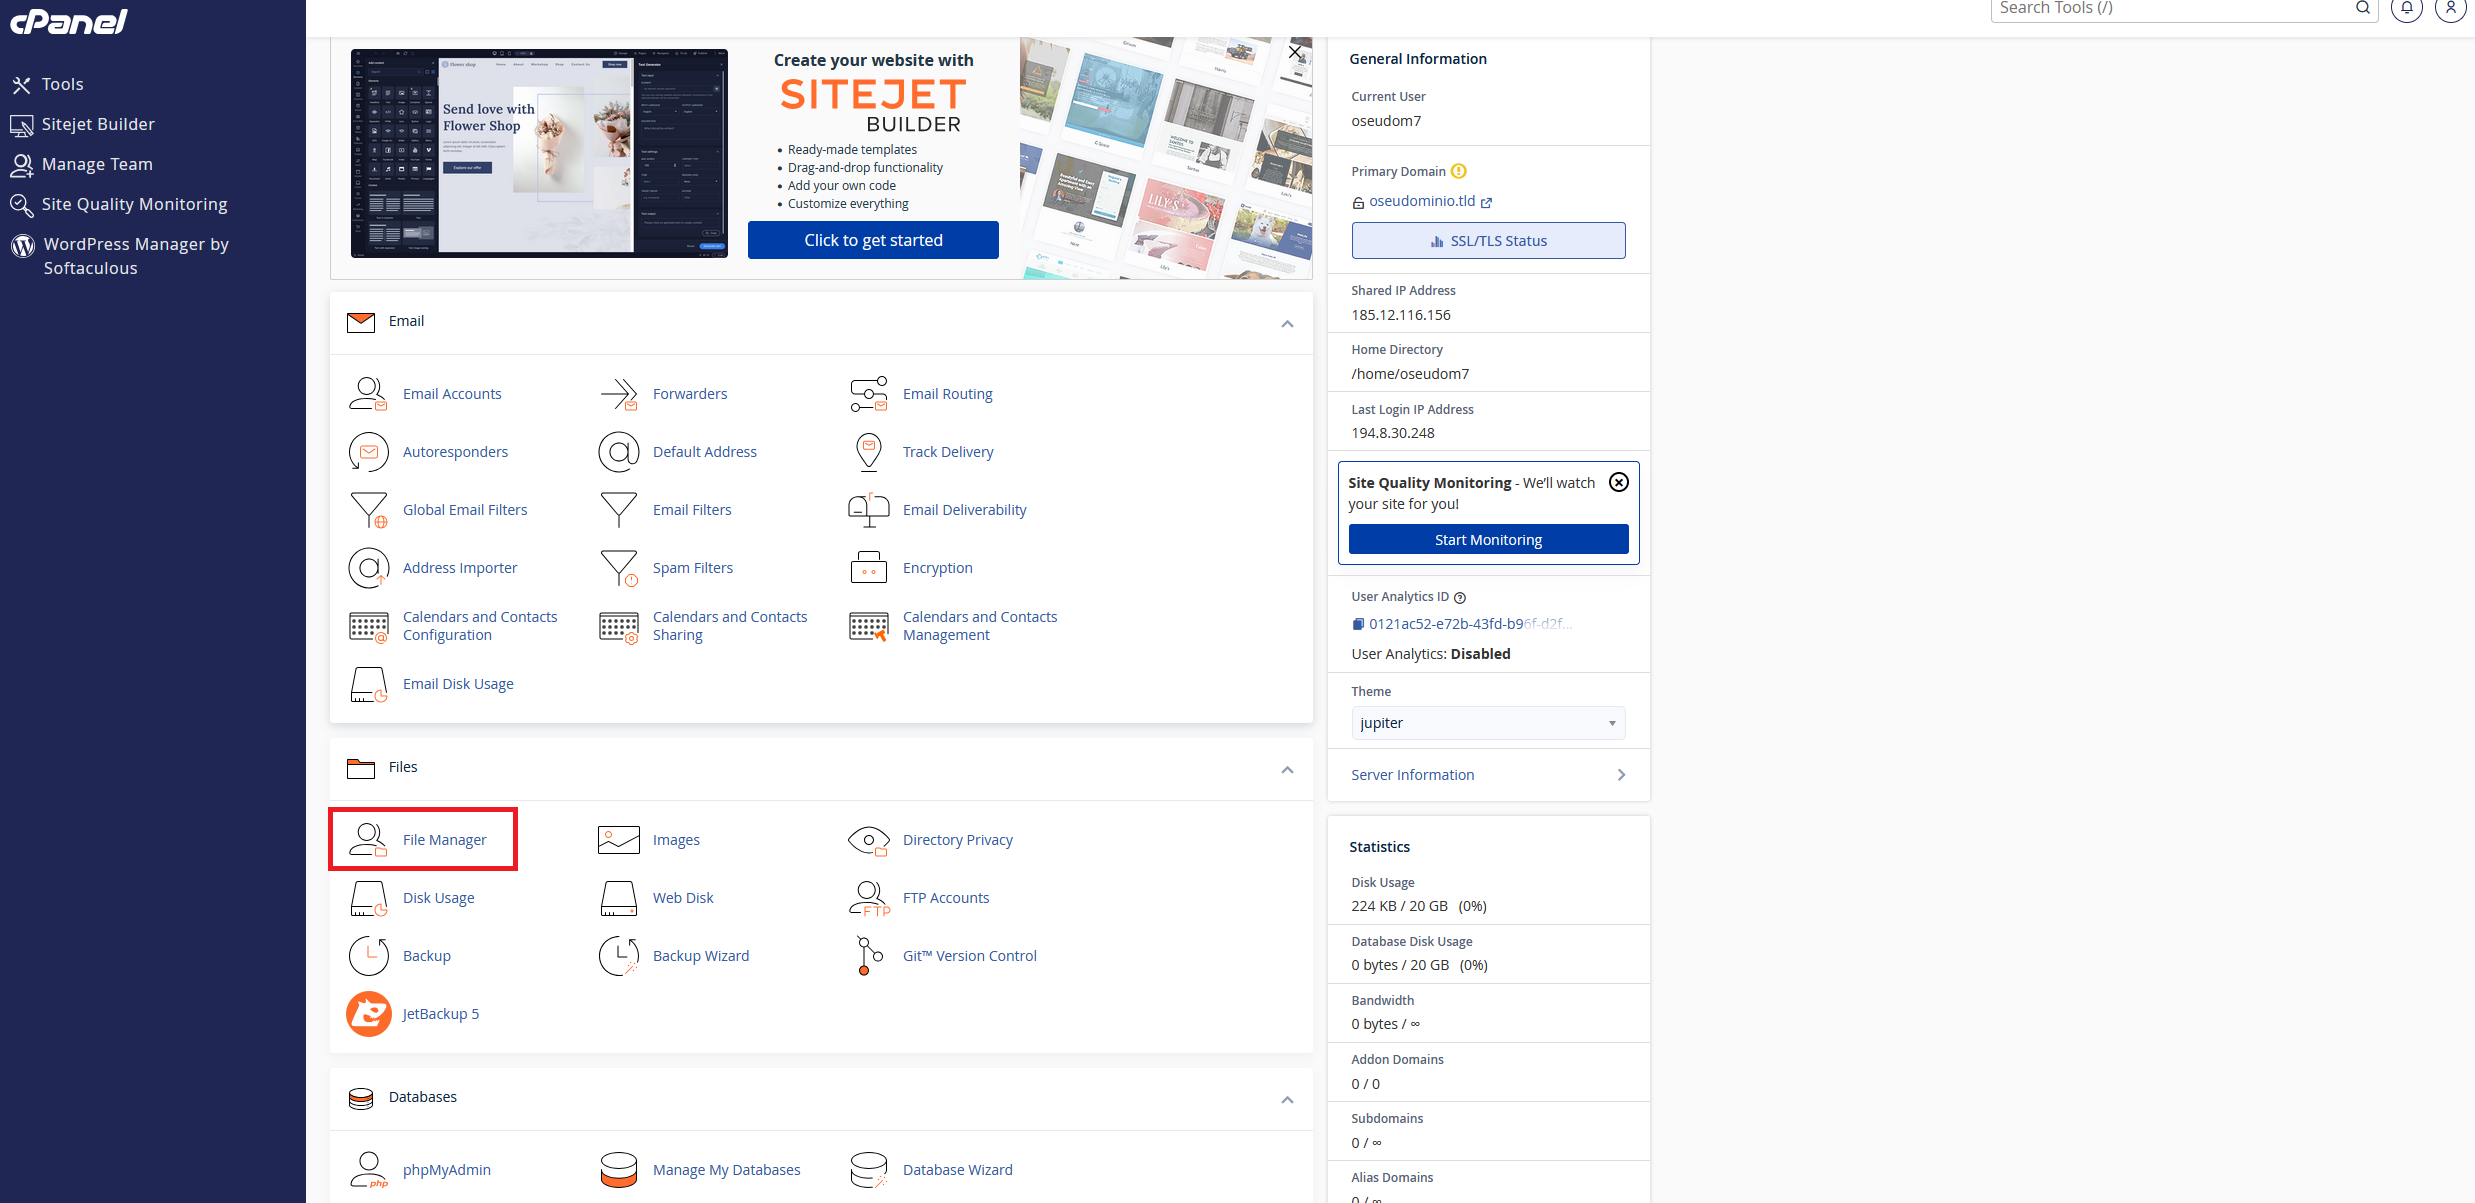
Task: Collapse the Email section
Action: coord(1287,323)
